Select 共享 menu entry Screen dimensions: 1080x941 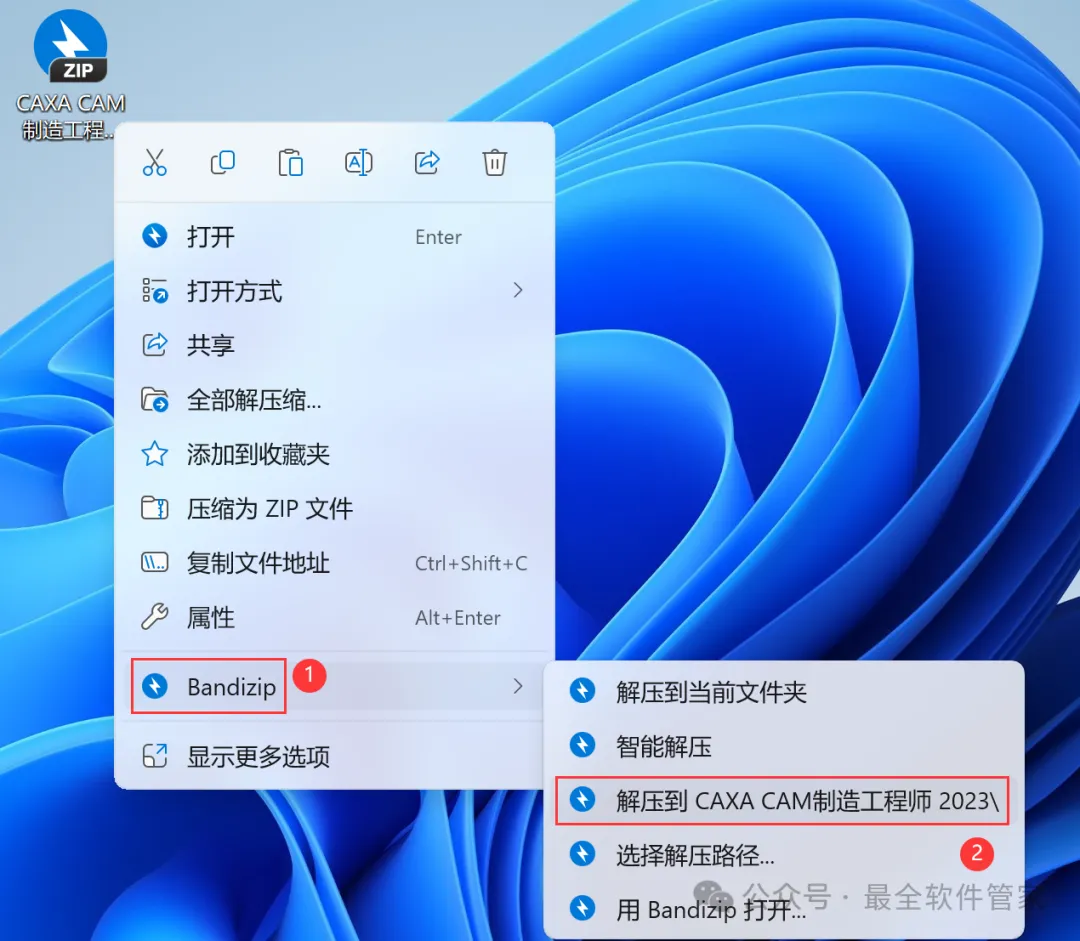click(x=334, y=344)
